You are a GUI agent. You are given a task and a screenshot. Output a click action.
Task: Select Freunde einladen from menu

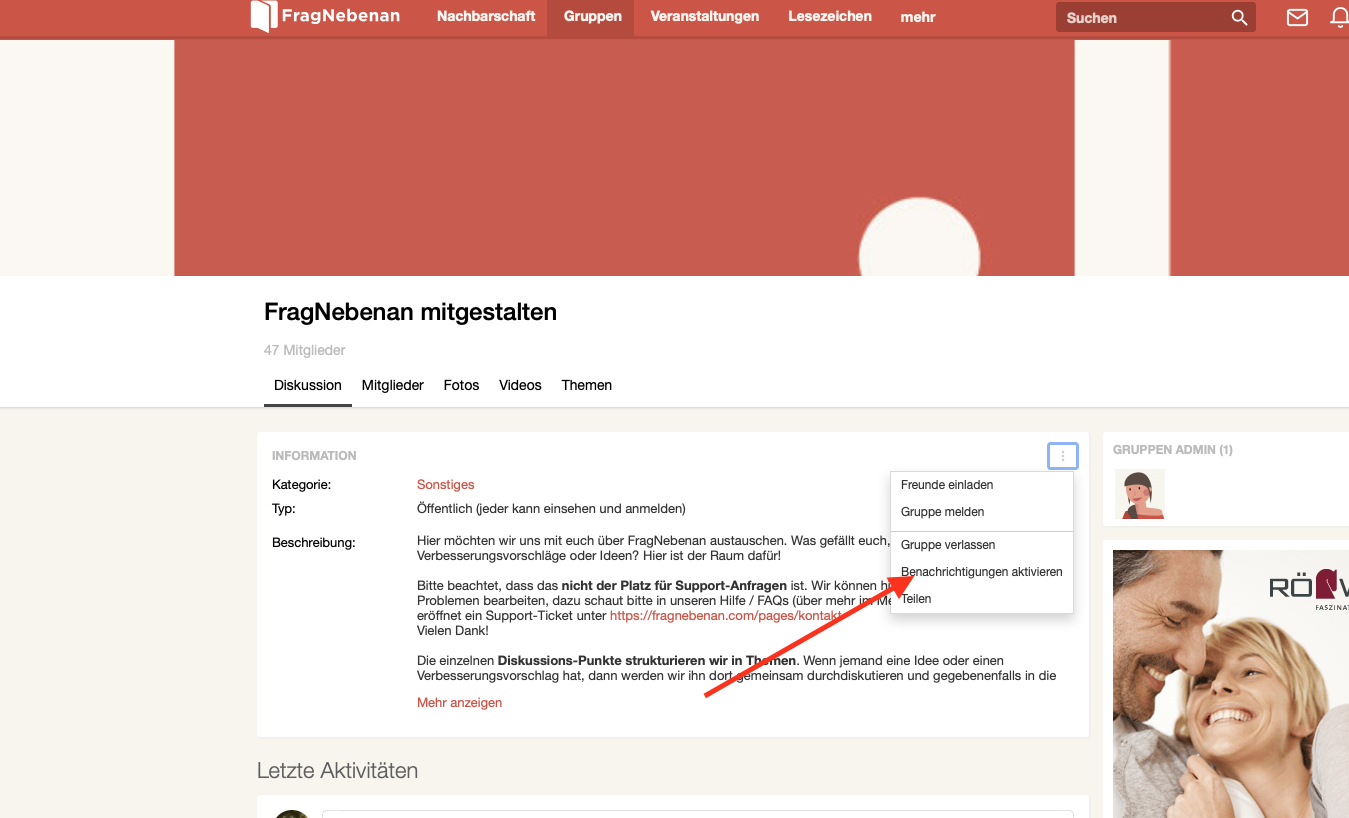[x=946, y=485]
